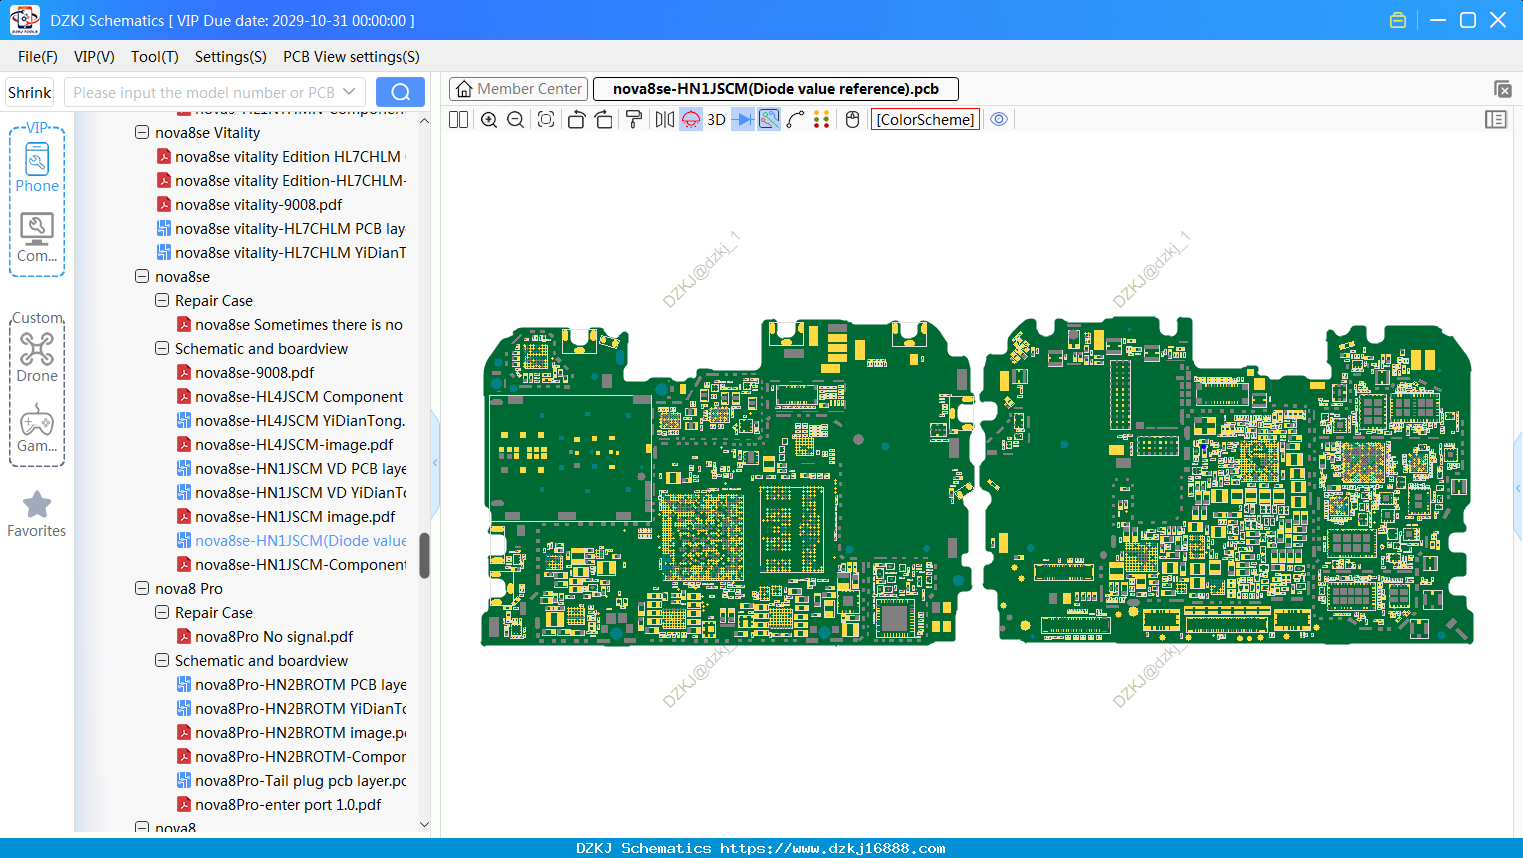This screenshot has height=858, width=1523.
Task: Click the route path tool icon
Action: (x=796, y=119)
